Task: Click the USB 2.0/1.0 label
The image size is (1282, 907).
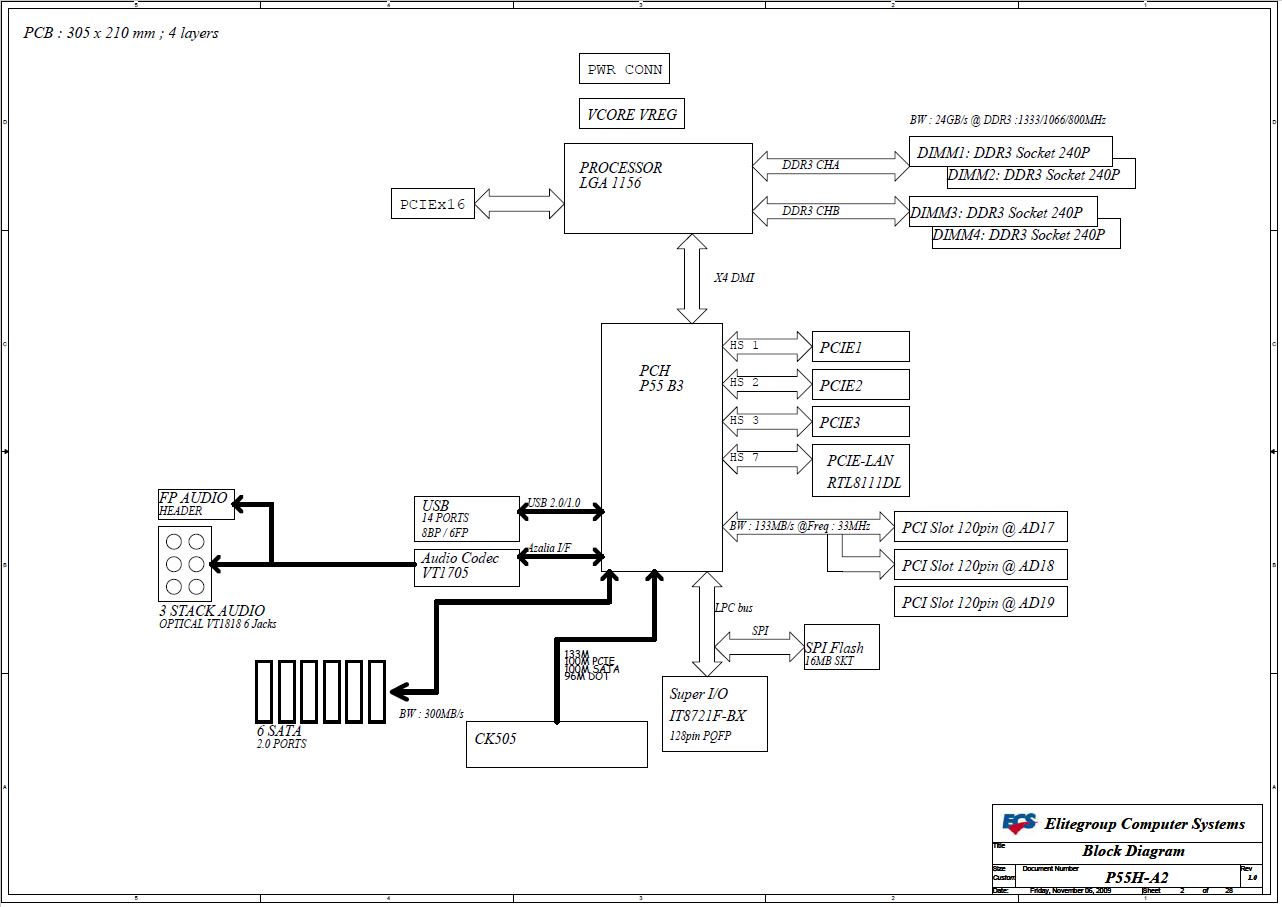Action: [x=553, y=502]
